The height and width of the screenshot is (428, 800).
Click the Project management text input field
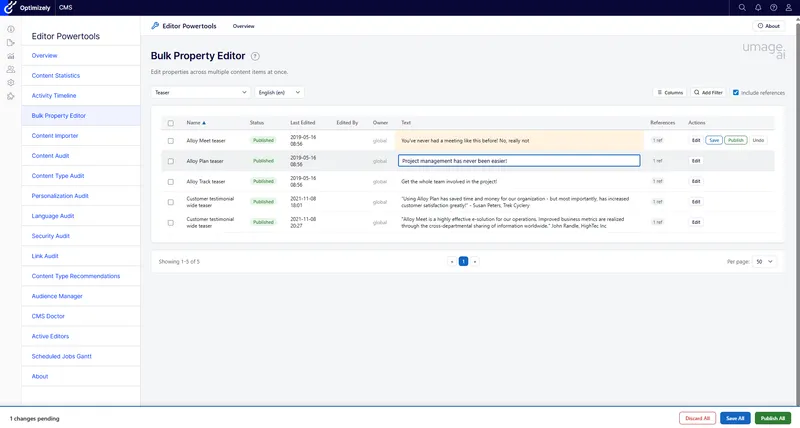[x=519, y=161]
